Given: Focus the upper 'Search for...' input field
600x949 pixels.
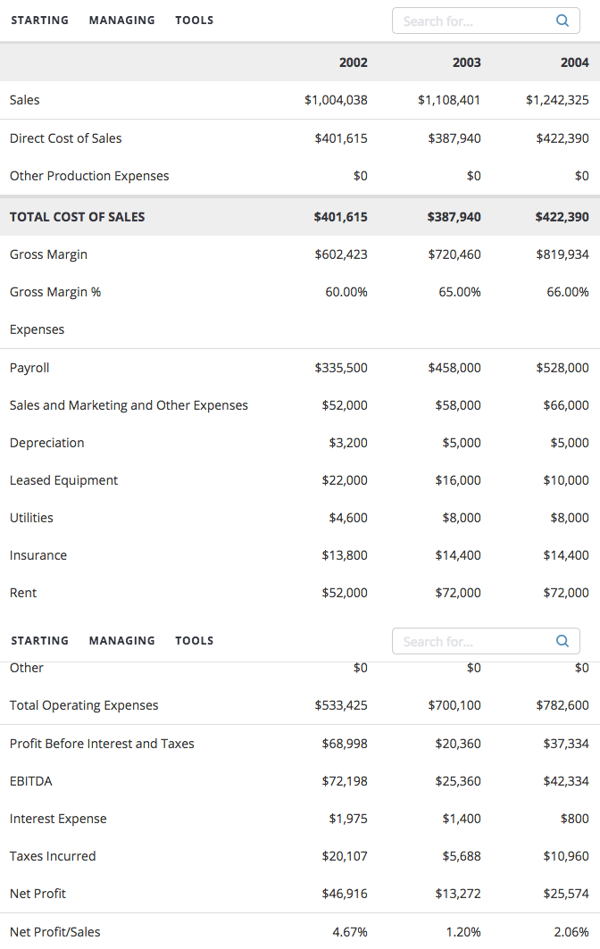Looking at the screenshot, I should (x=470, y=21).
